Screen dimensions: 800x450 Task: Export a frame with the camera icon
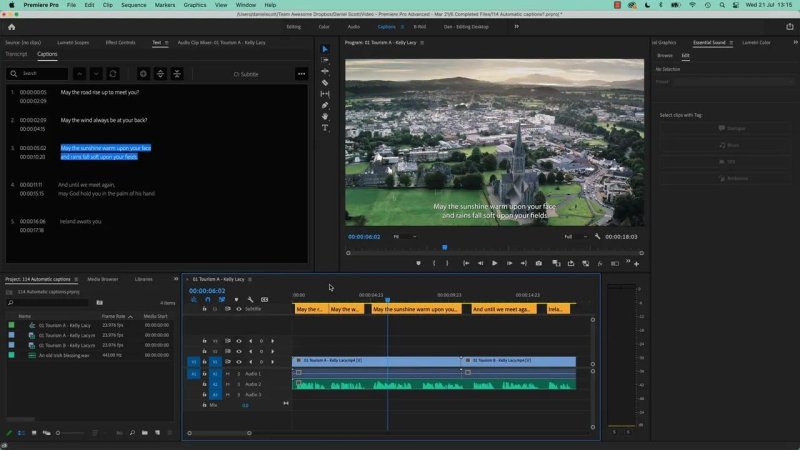click(539, 263)
